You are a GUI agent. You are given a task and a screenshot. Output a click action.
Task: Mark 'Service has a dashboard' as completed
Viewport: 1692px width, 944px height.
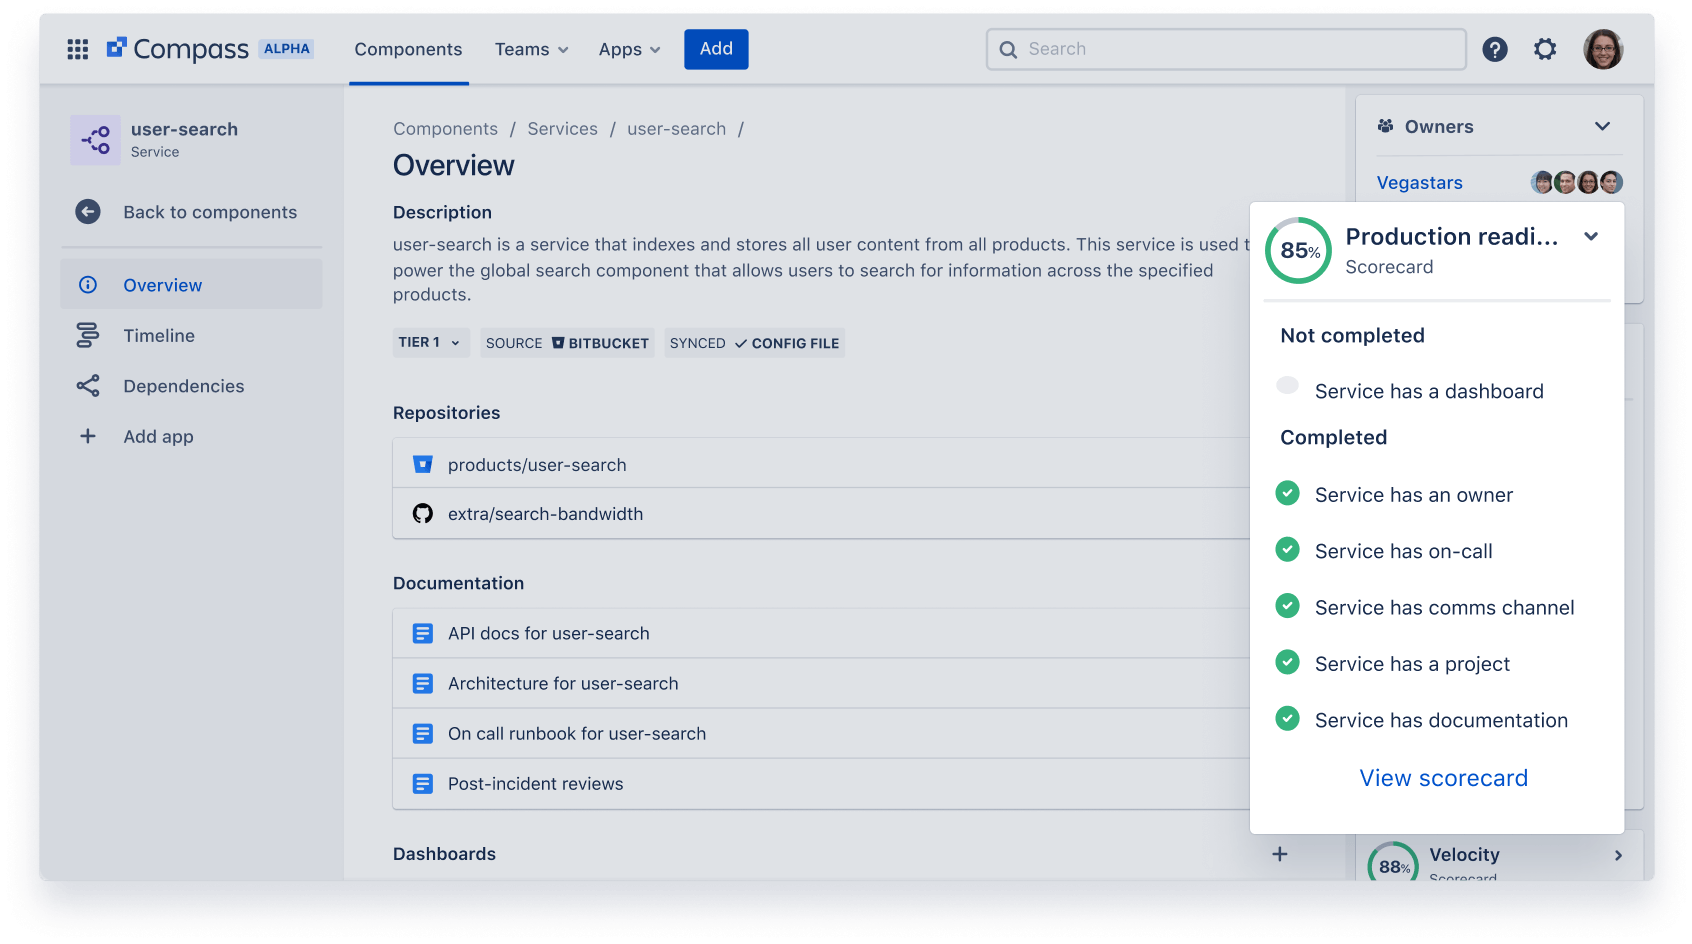click(1287, 385)
